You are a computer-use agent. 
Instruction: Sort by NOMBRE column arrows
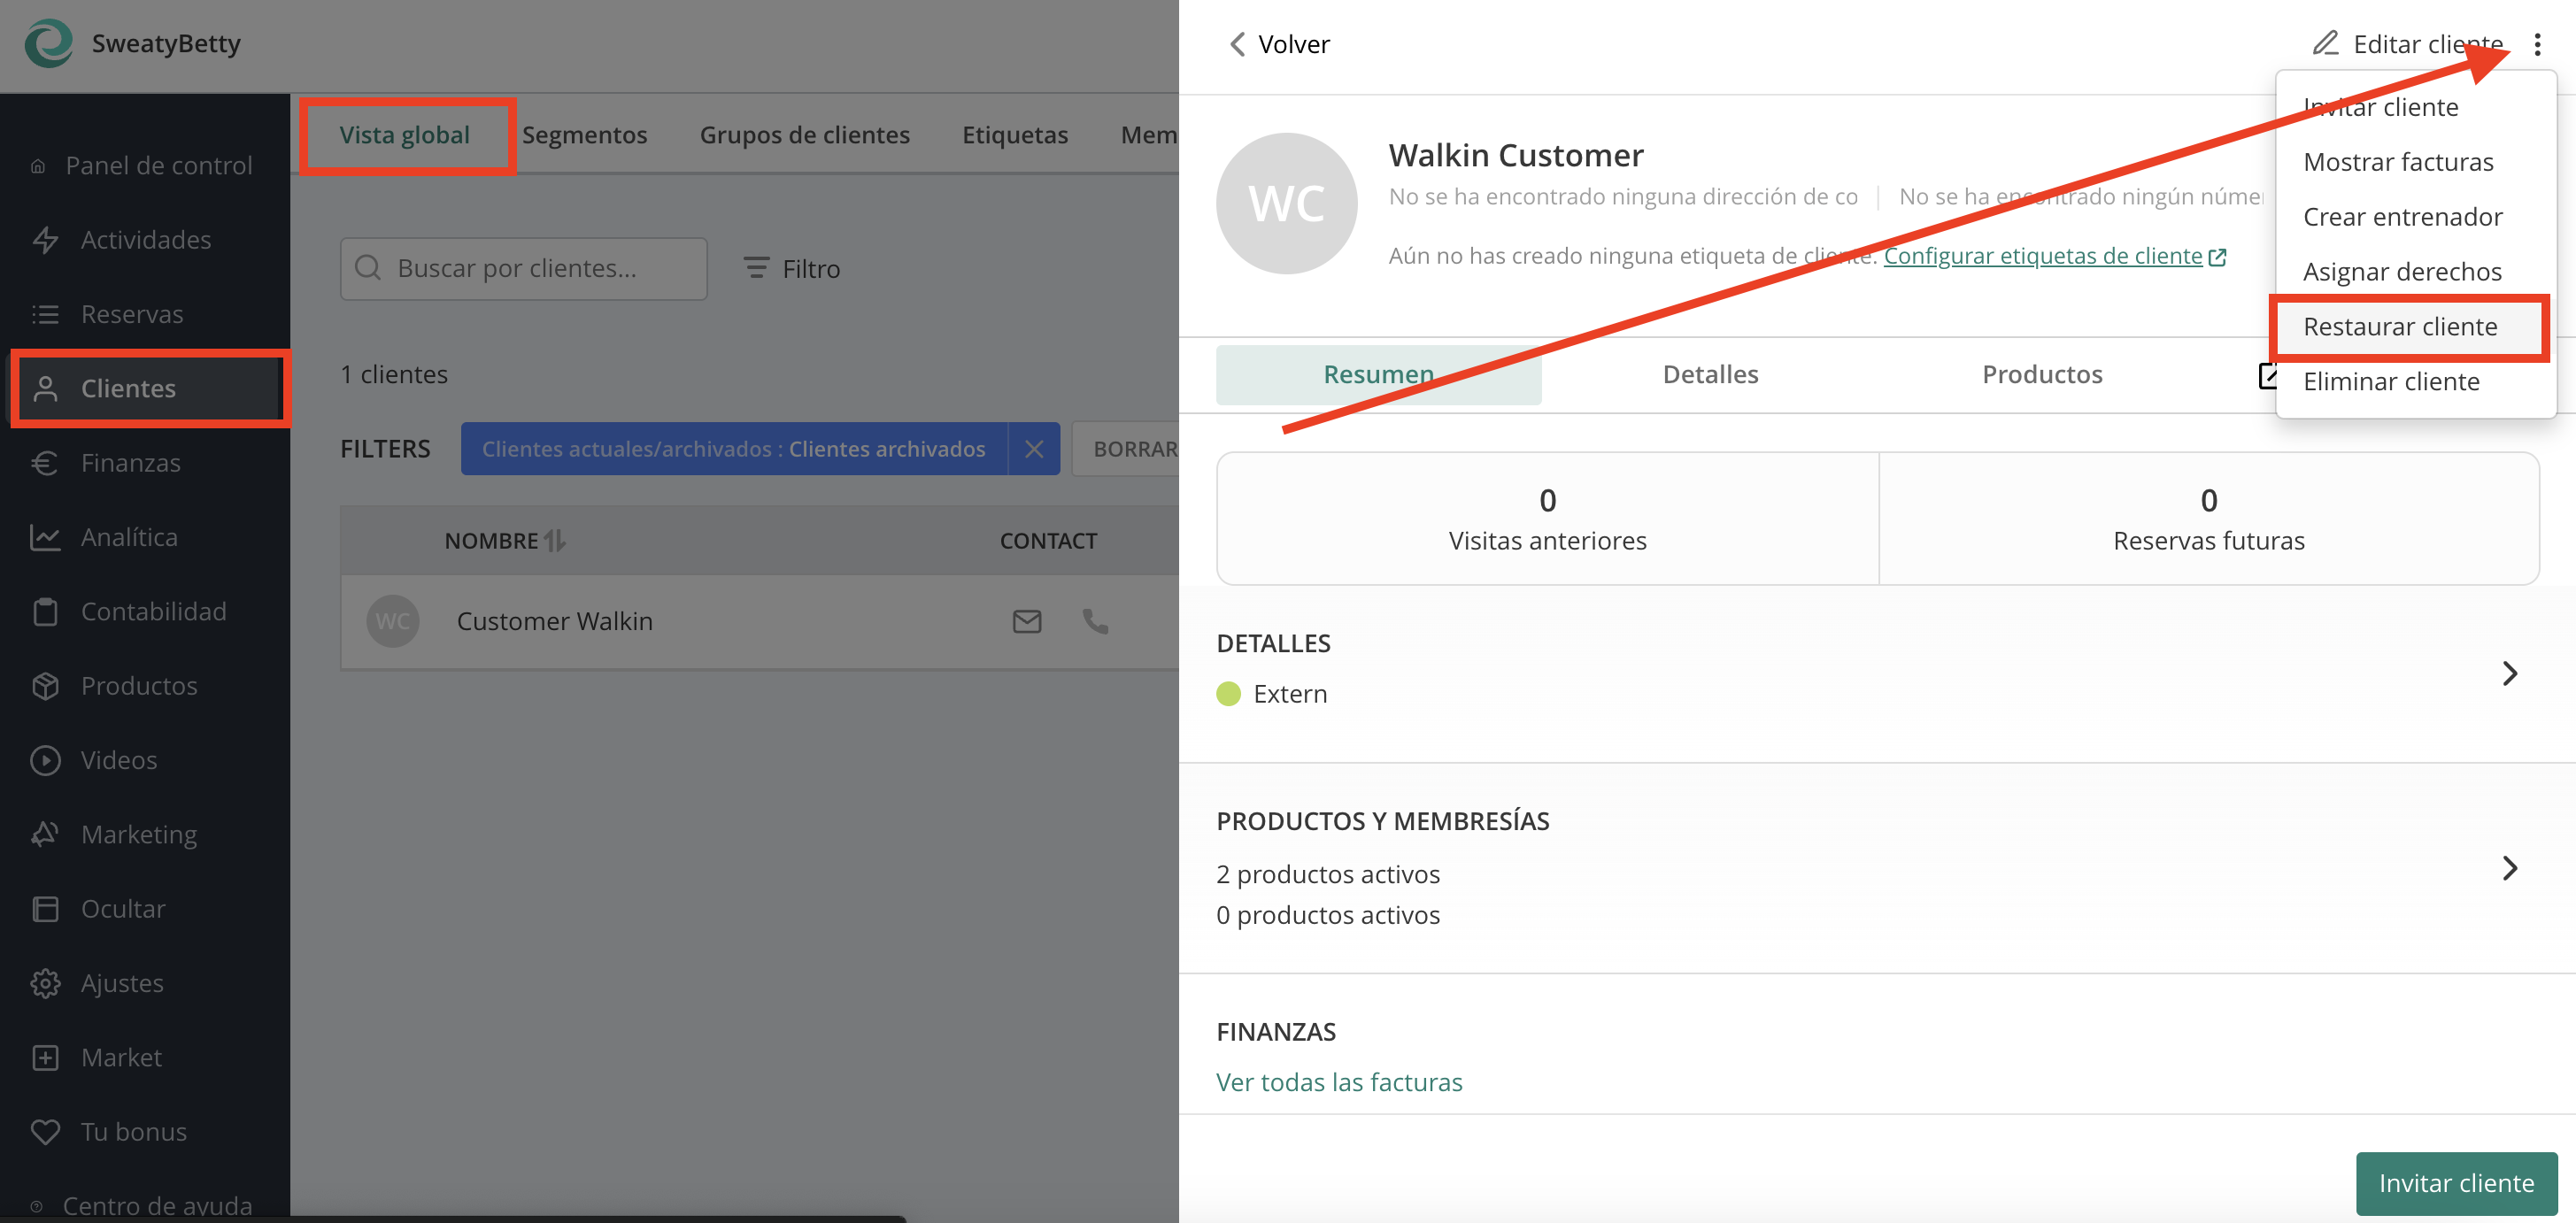(x=555, y=541)
